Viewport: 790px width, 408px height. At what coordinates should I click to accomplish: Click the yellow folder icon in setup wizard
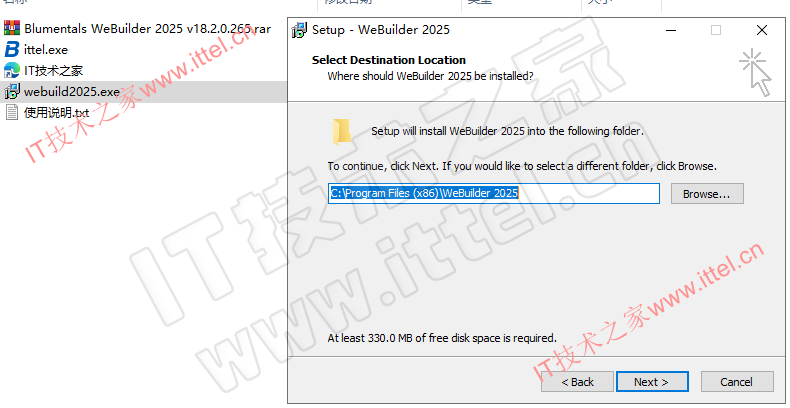click(x=342, y=132)
